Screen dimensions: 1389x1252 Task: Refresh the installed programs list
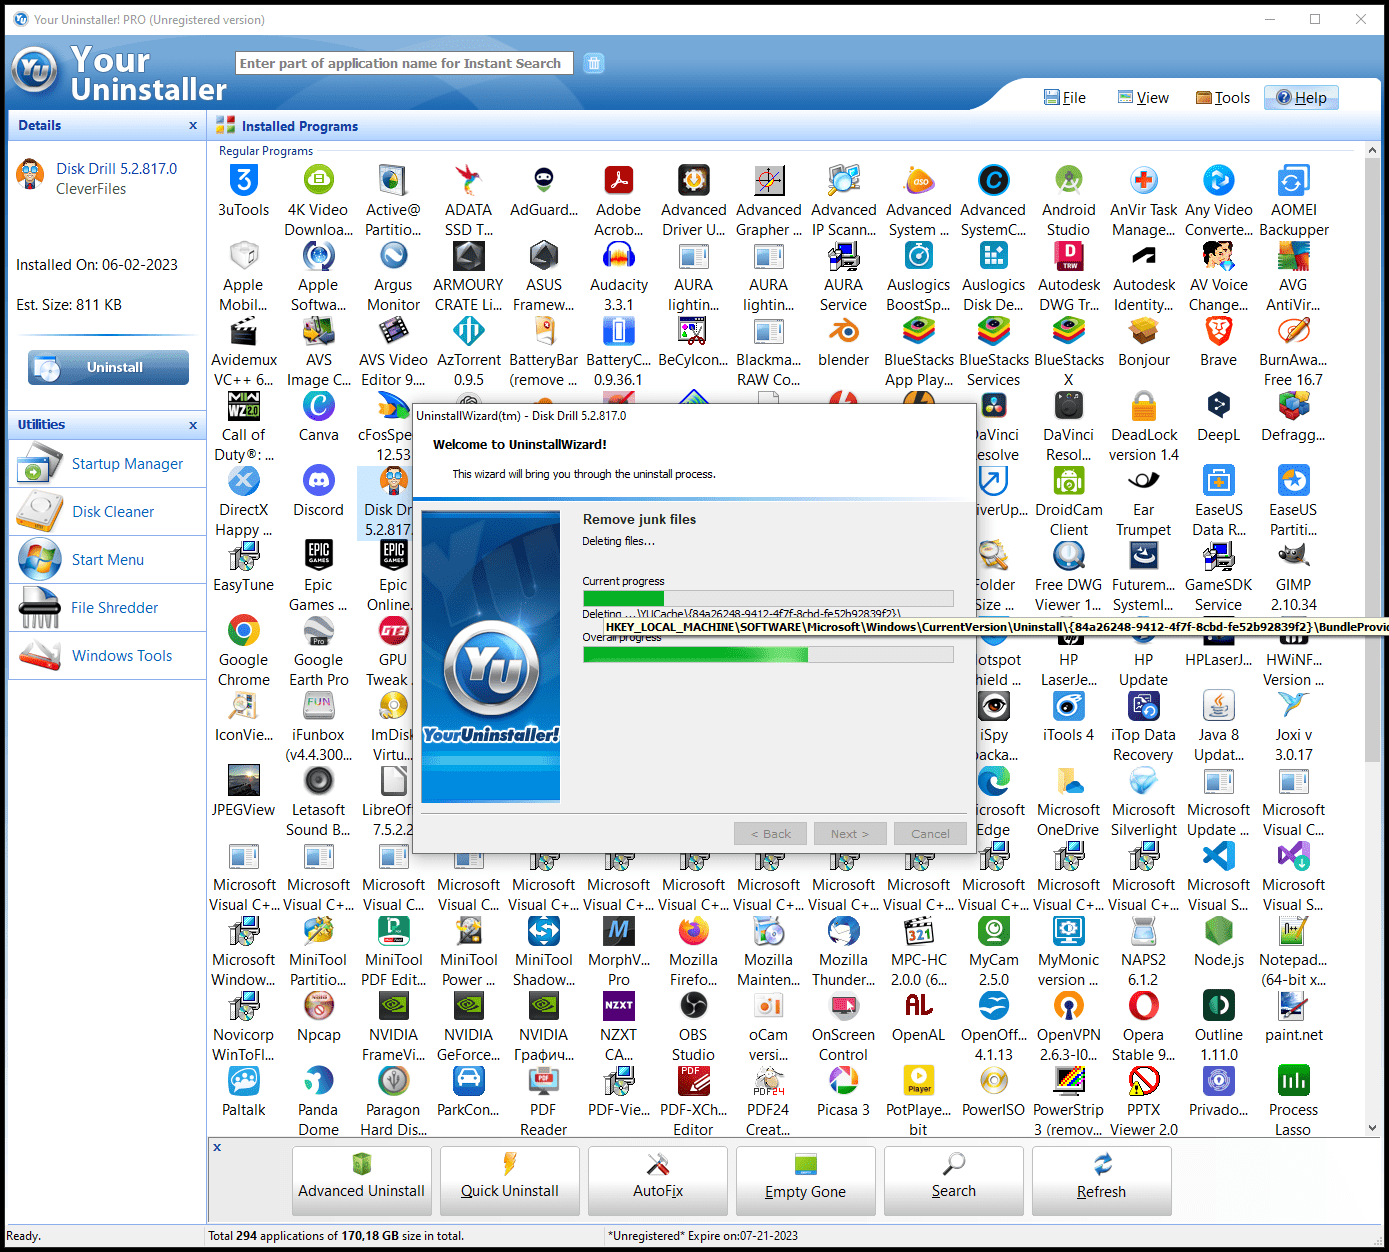pos(1101,1180)
